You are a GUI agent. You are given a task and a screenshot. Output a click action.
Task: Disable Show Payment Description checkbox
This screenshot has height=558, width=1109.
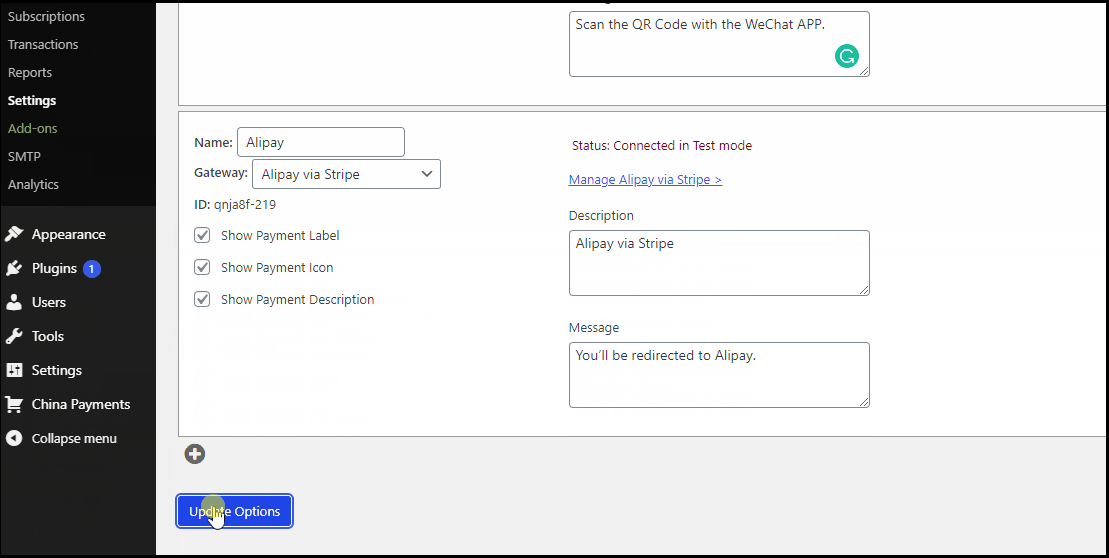point(202,299)
